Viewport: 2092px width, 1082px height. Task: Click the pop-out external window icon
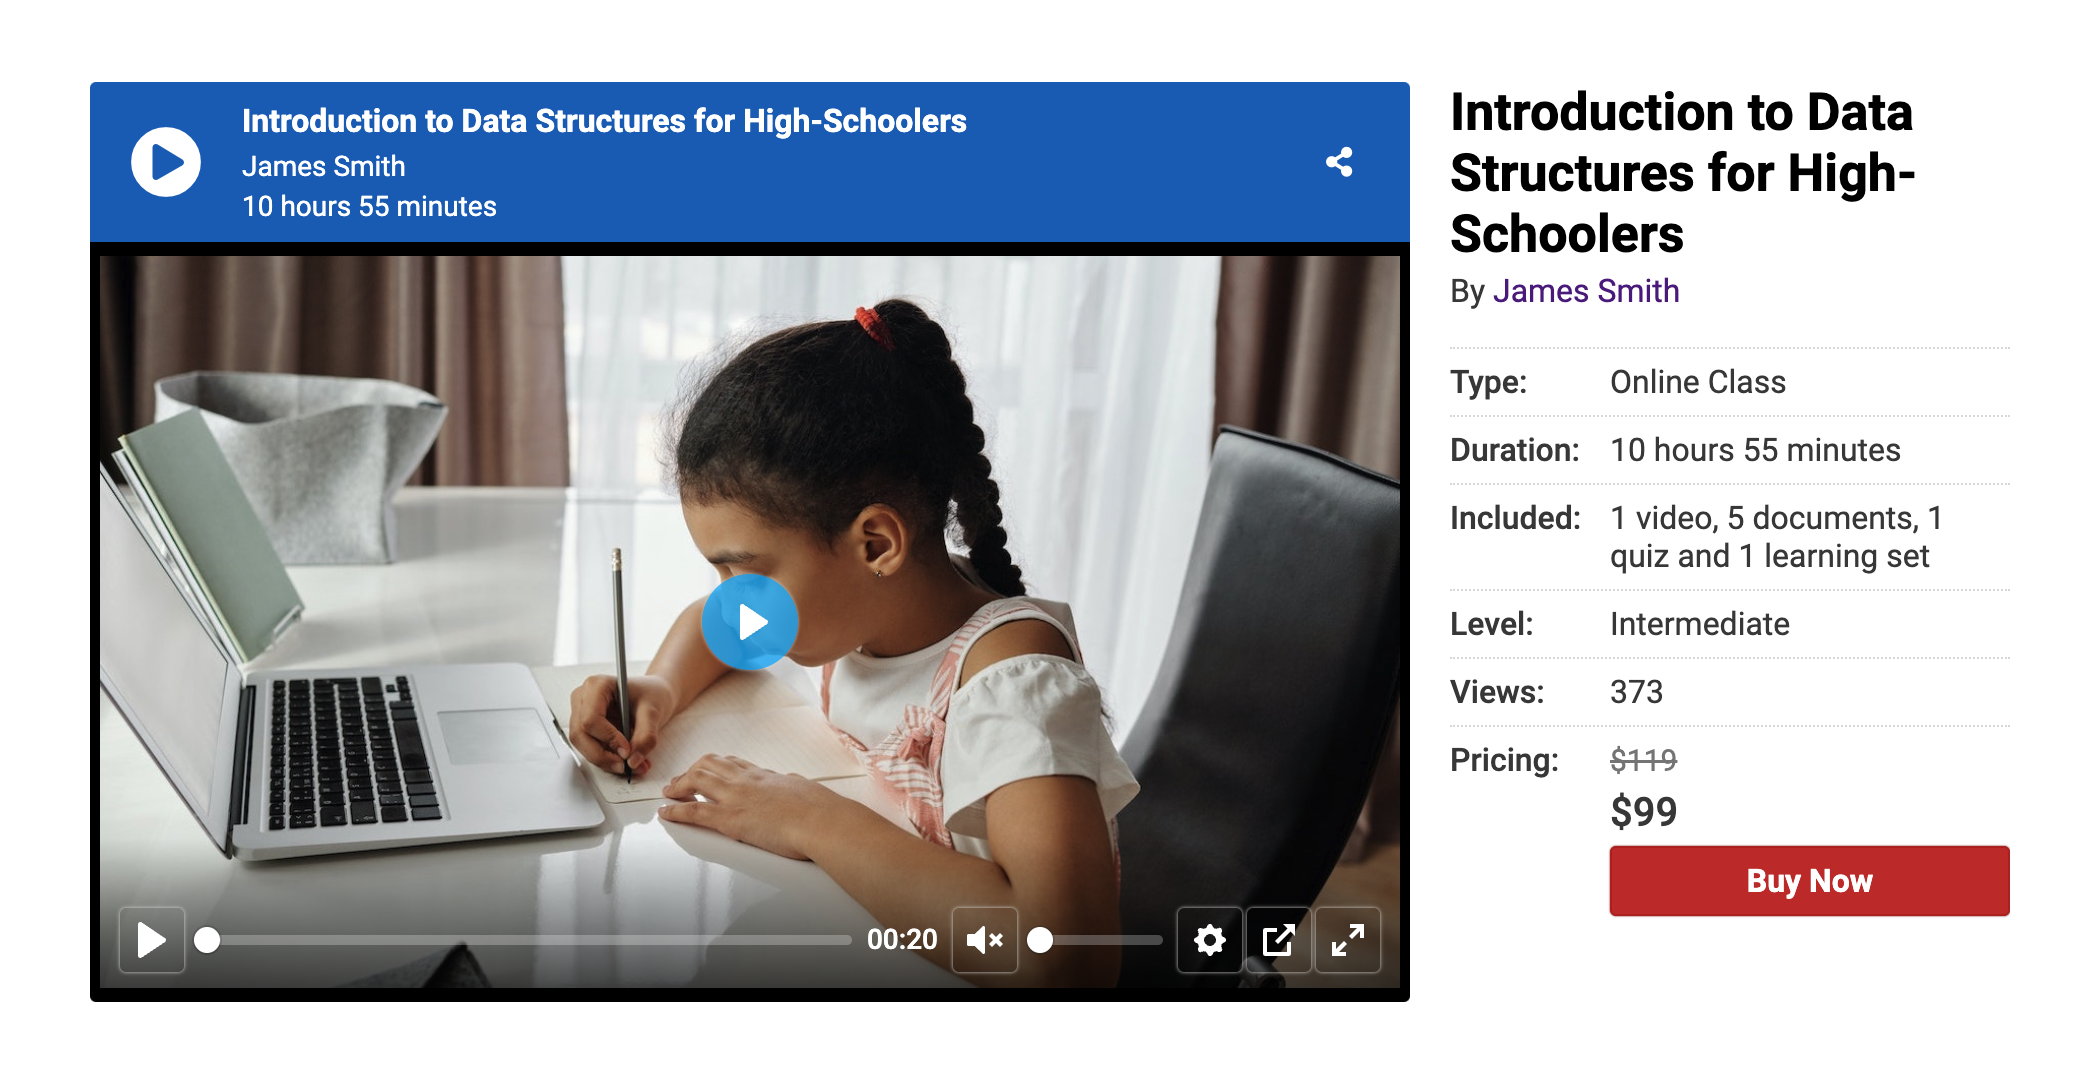coord(1278,940)
